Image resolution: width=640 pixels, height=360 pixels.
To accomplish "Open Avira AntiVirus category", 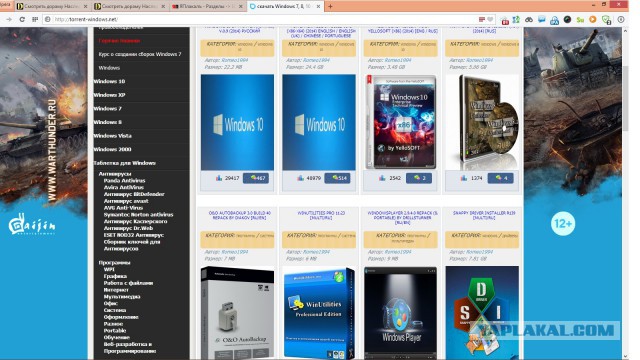I will pyautogui.click(x=124, y=187).
